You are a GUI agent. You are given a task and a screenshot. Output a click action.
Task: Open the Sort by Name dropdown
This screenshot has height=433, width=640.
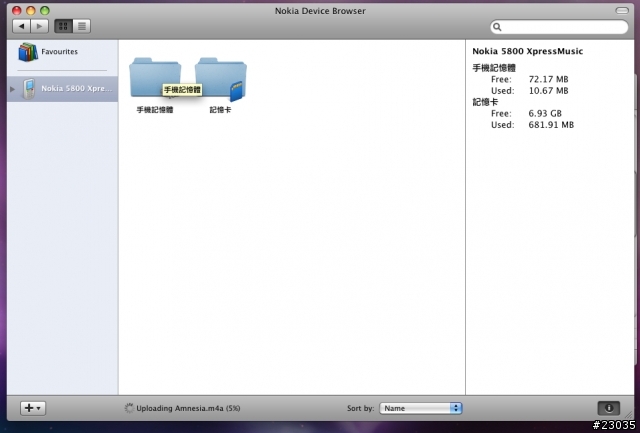420,408
